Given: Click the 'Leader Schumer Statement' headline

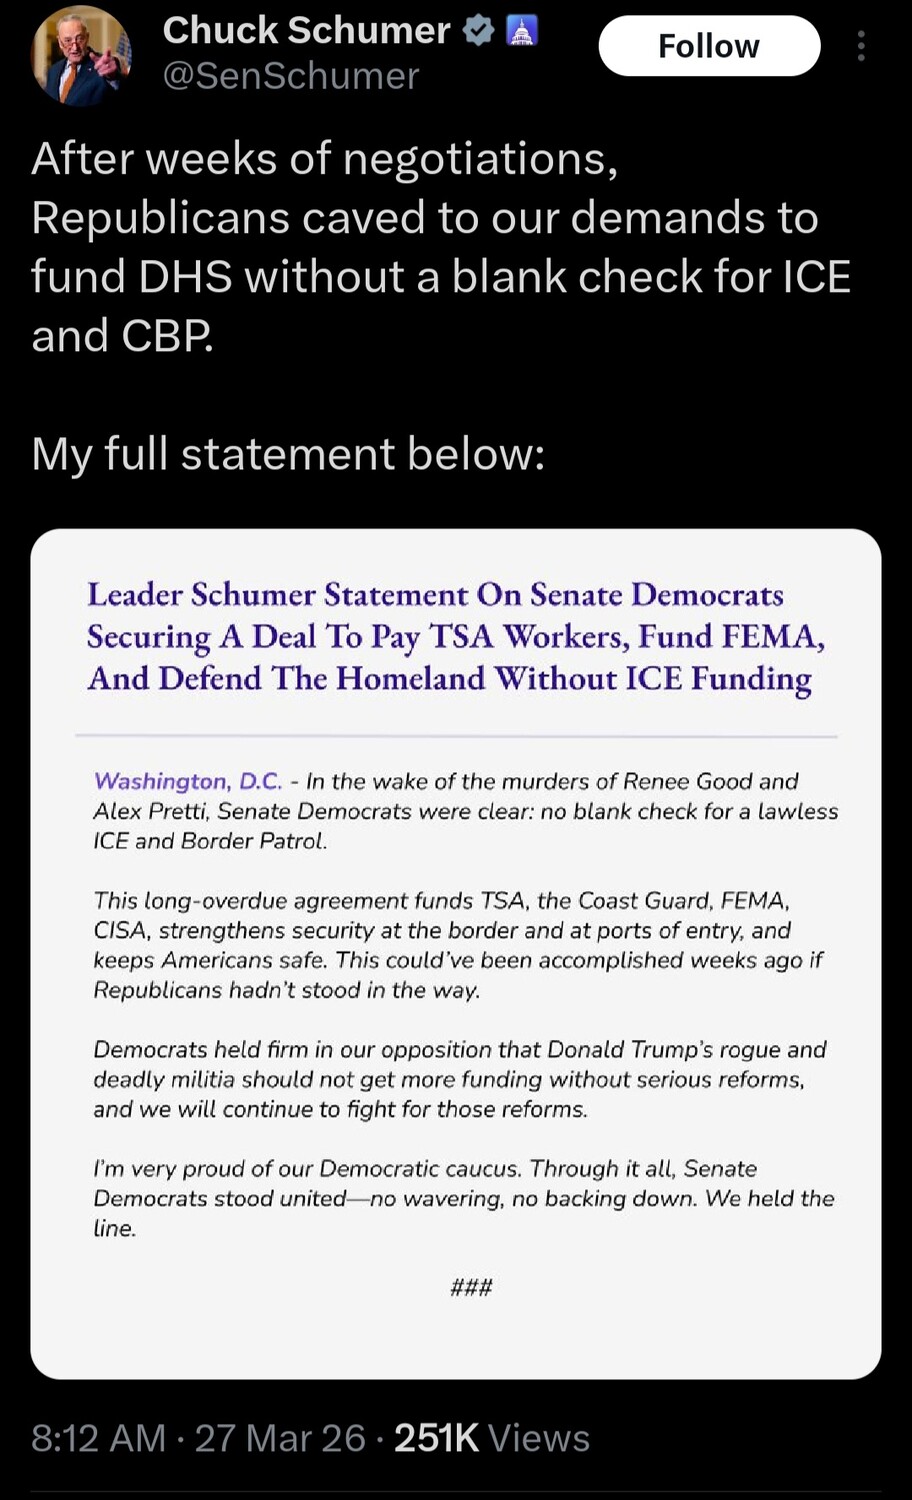Looking at the screenshot, I should pyautogui.click(x=455, y=637).
